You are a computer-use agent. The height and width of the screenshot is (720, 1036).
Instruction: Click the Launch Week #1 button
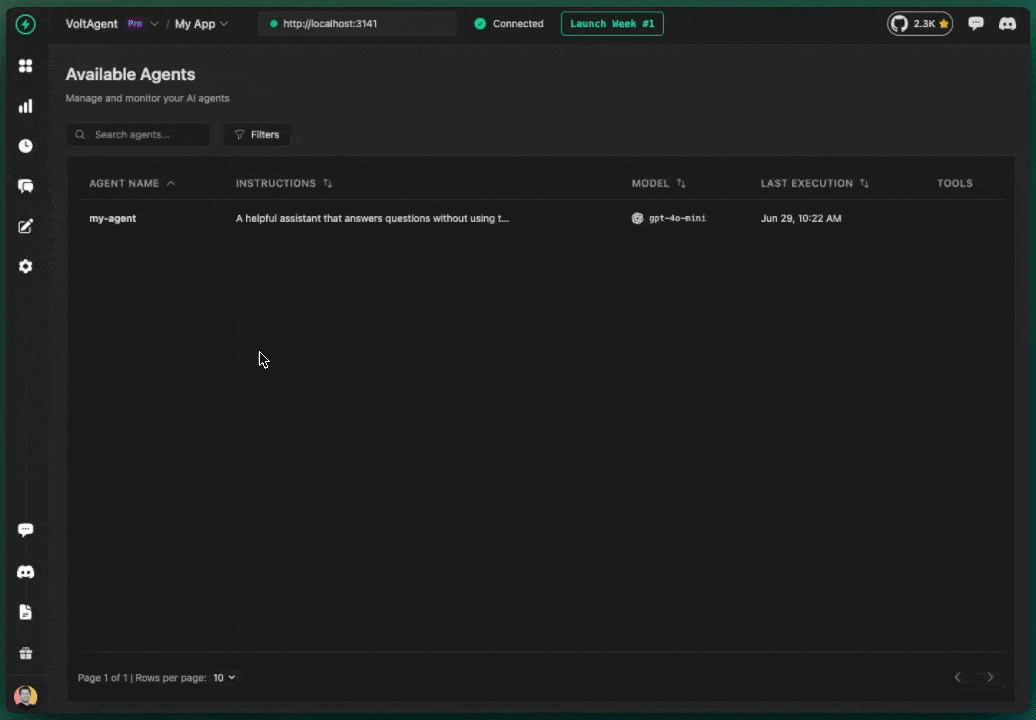pyautogui.click(x=612, y=24)
